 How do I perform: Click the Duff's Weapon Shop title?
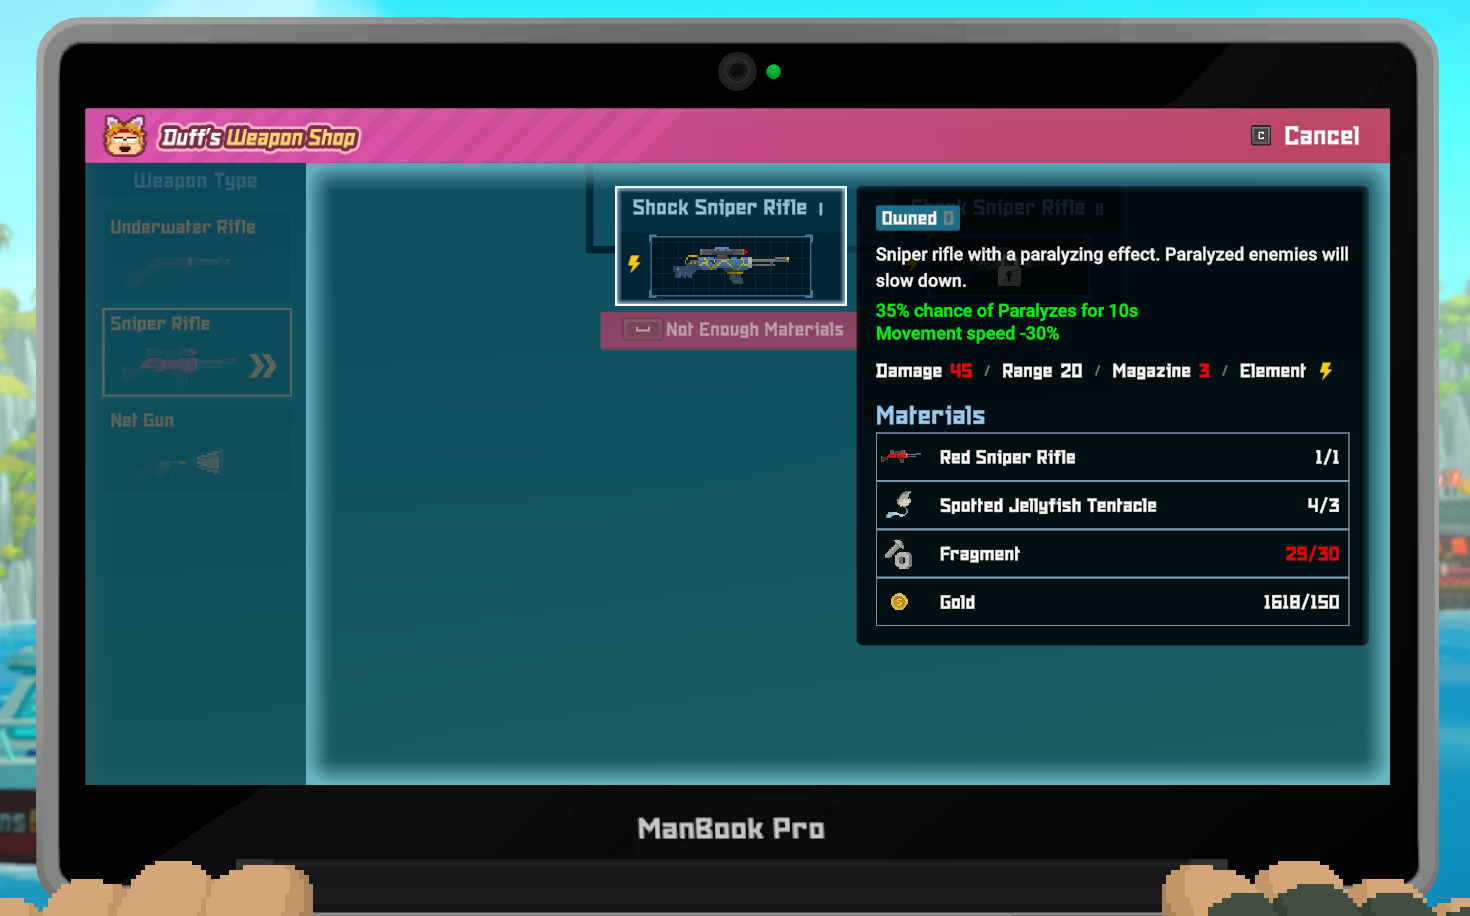pyautogui.click(x=259, y=137)
